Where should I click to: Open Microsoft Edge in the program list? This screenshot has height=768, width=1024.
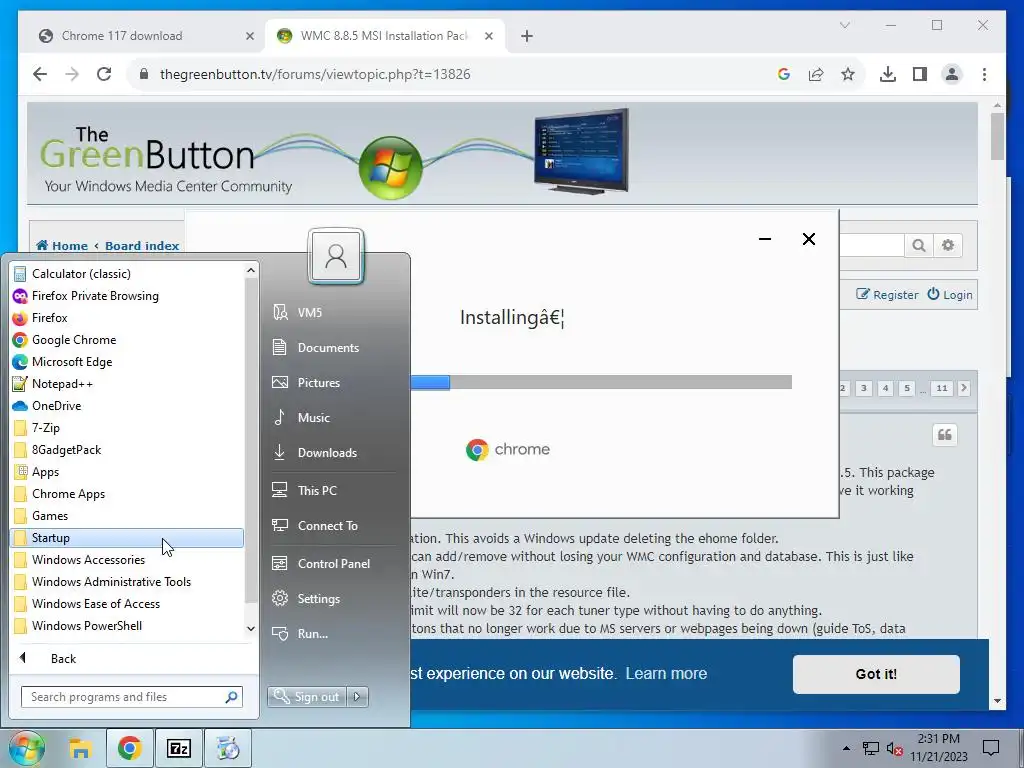tap(127, 362)
